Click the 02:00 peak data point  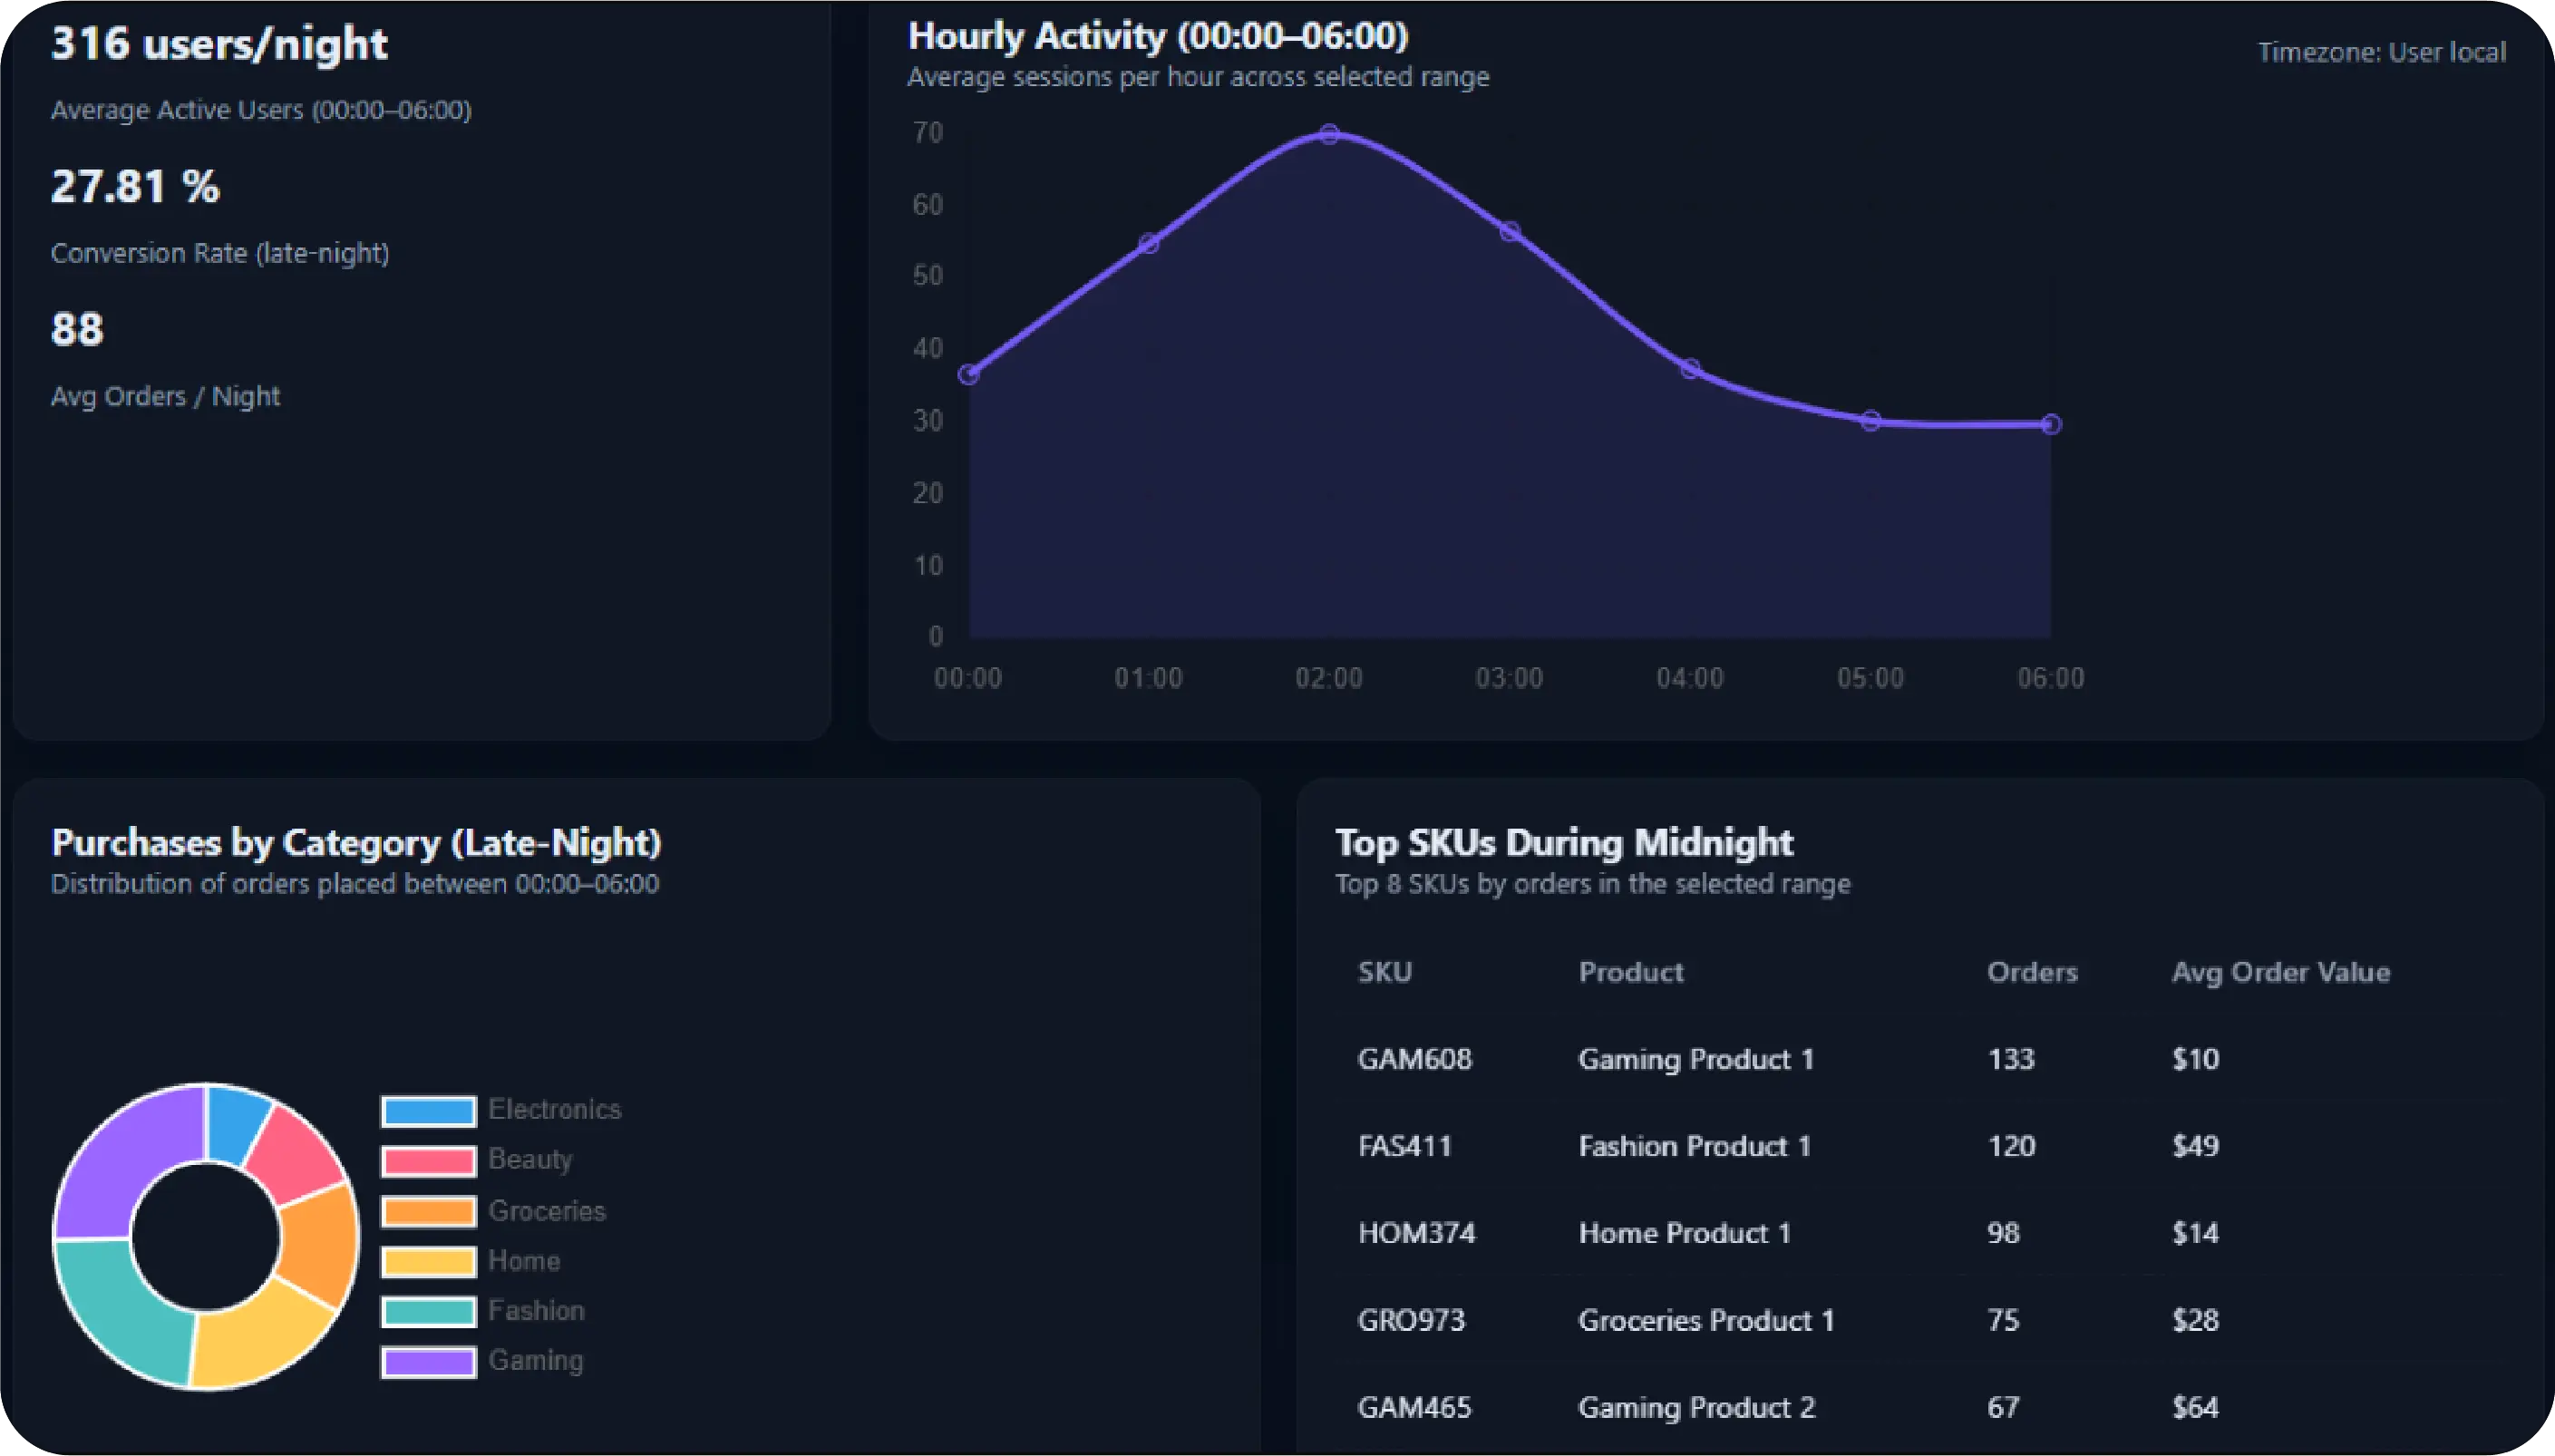pos(1329,134)
